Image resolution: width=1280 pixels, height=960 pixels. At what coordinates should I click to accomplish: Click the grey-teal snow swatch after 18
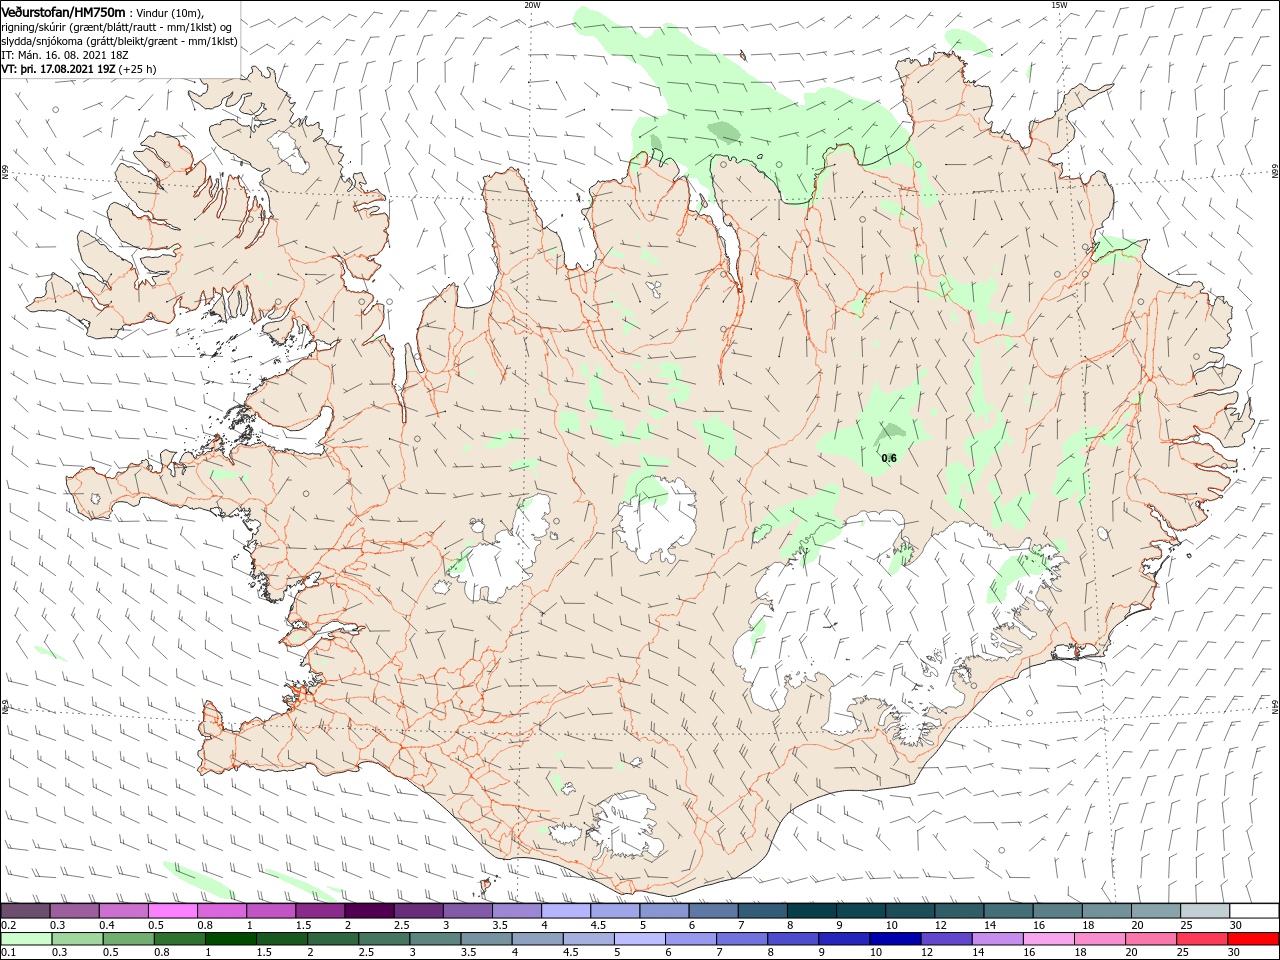tap(1106, 911)
